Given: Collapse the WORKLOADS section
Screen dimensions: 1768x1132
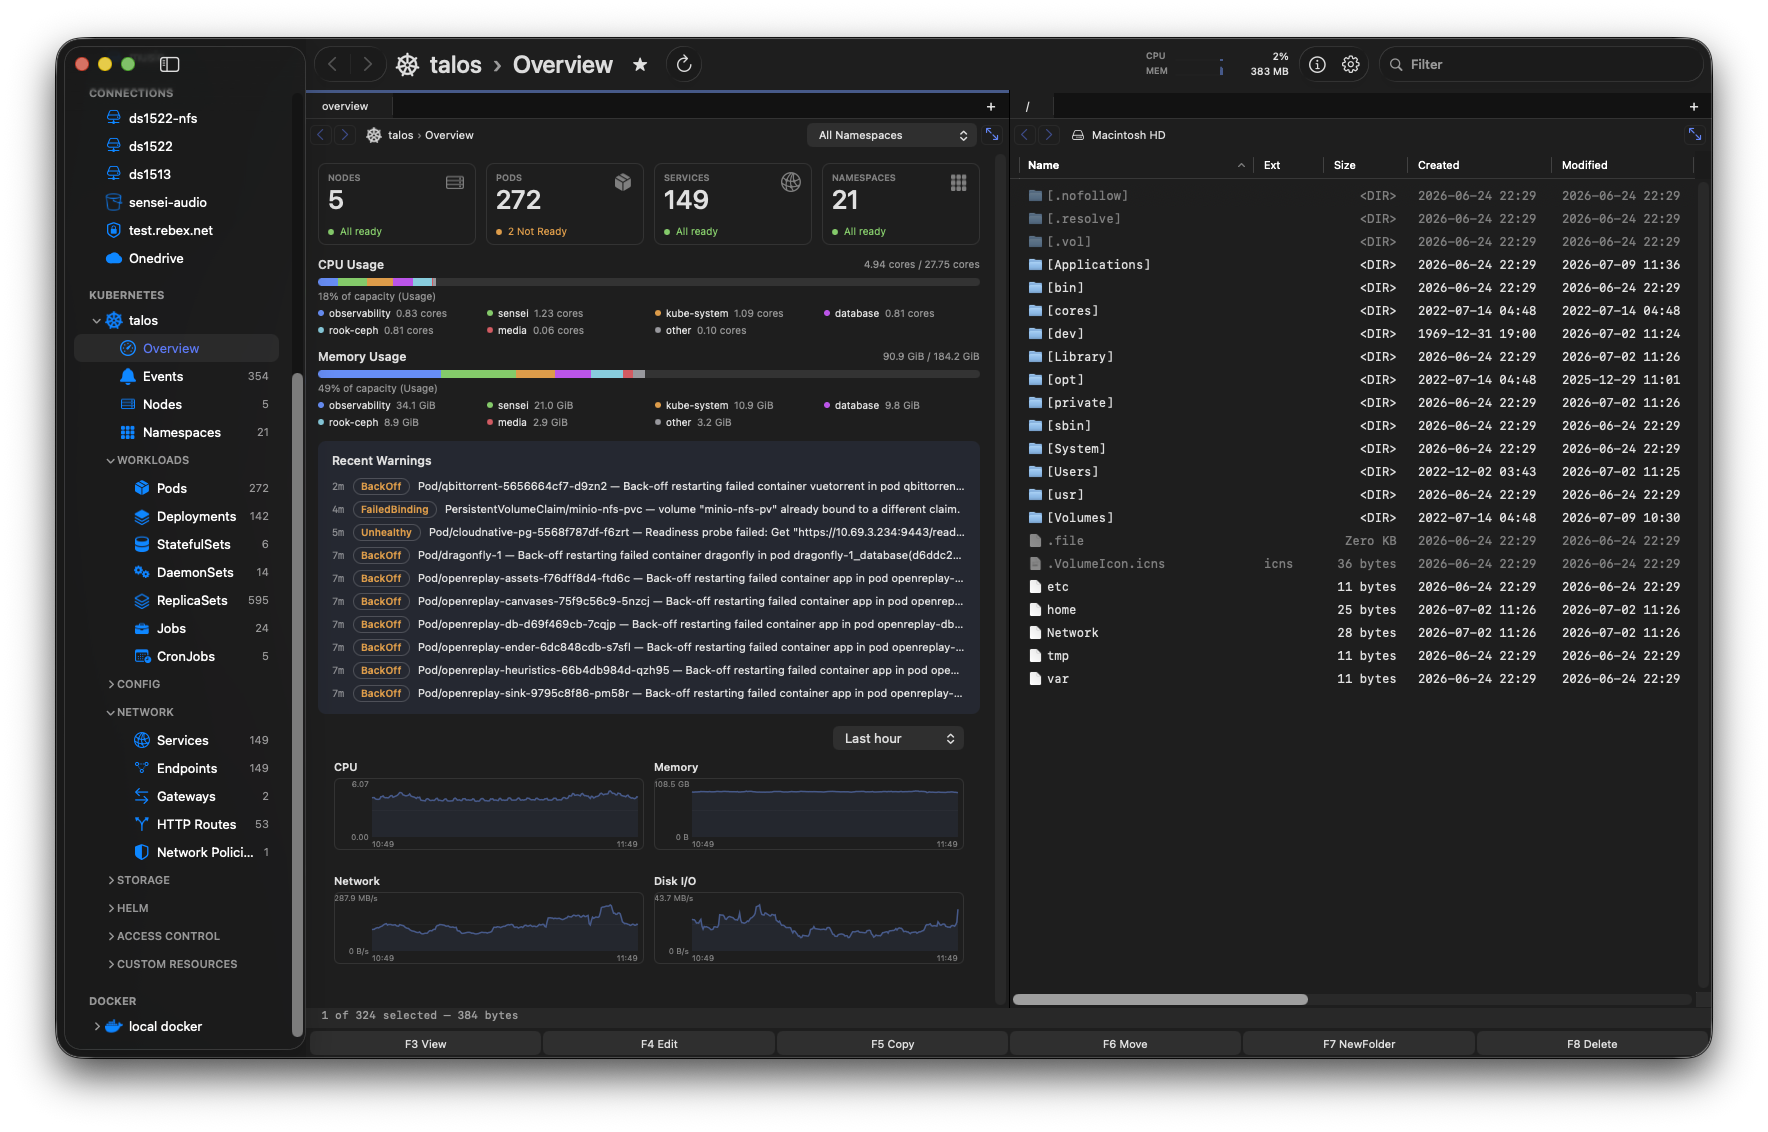Looking at the screenshot, I should (110, 461).
